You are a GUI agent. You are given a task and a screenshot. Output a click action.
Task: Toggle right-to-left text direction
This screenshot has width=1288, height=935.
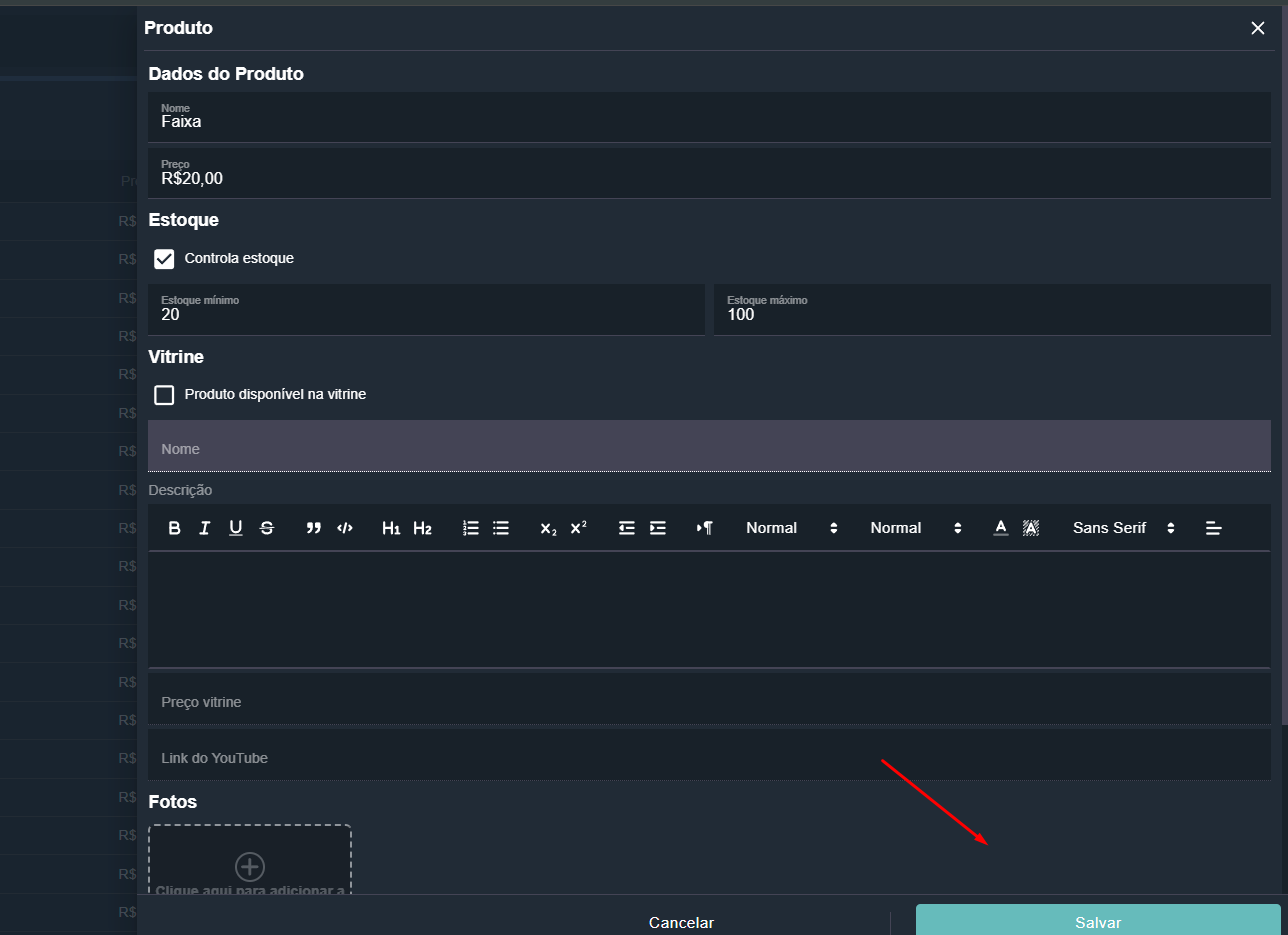coord(704,528)
